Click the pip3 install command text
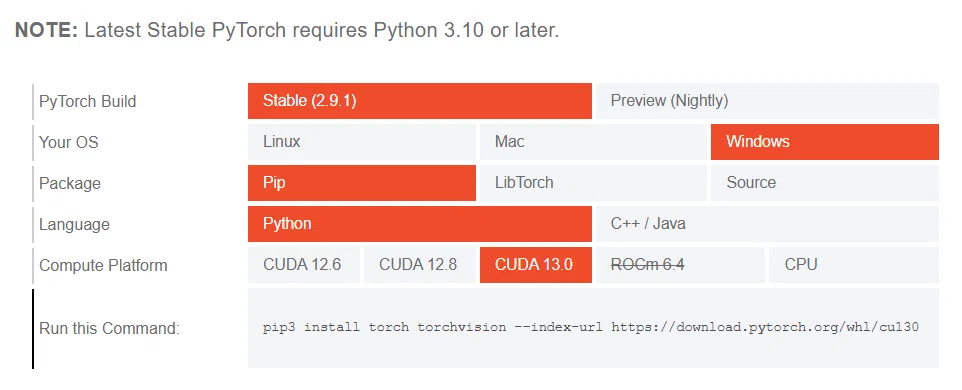Image resolution: width=962 pixels, height=390 pixels. point(591,327)
